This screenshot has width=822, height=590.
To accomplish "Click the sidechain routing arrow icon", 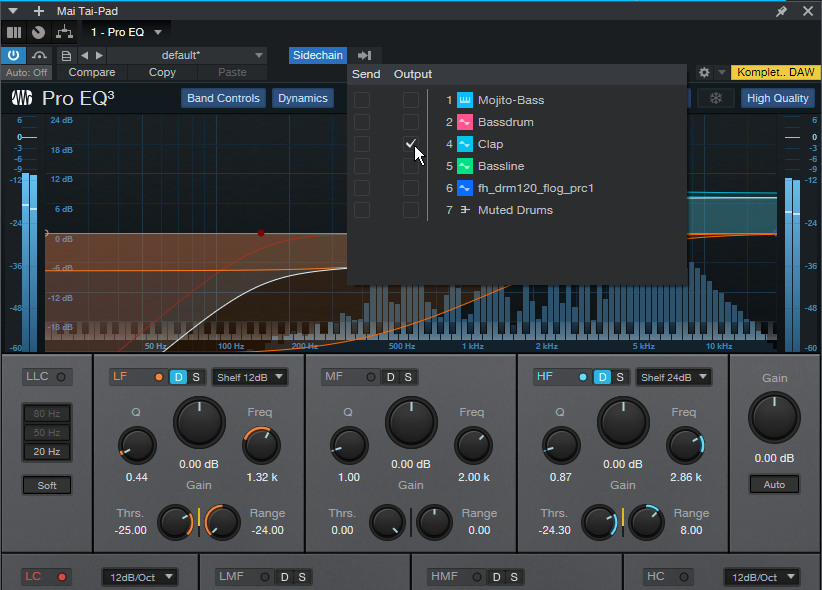I will 364,55.
